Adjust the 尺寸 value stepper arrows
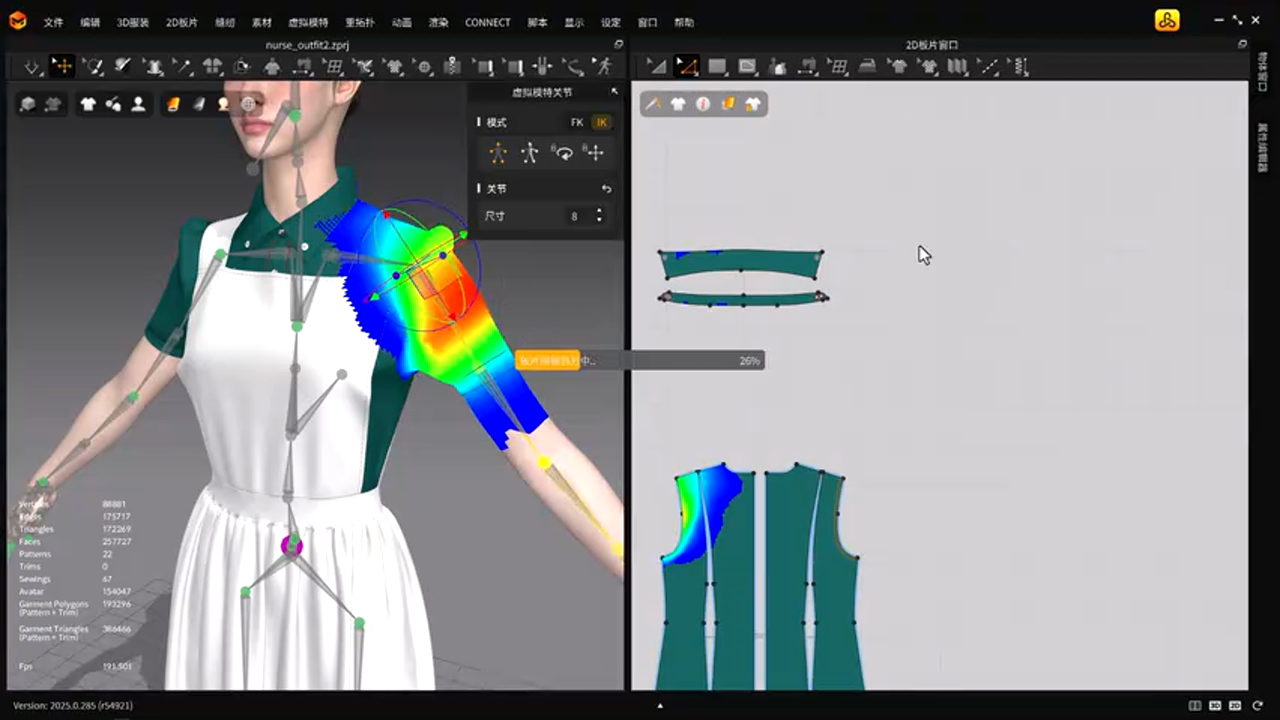 (599, 216)
